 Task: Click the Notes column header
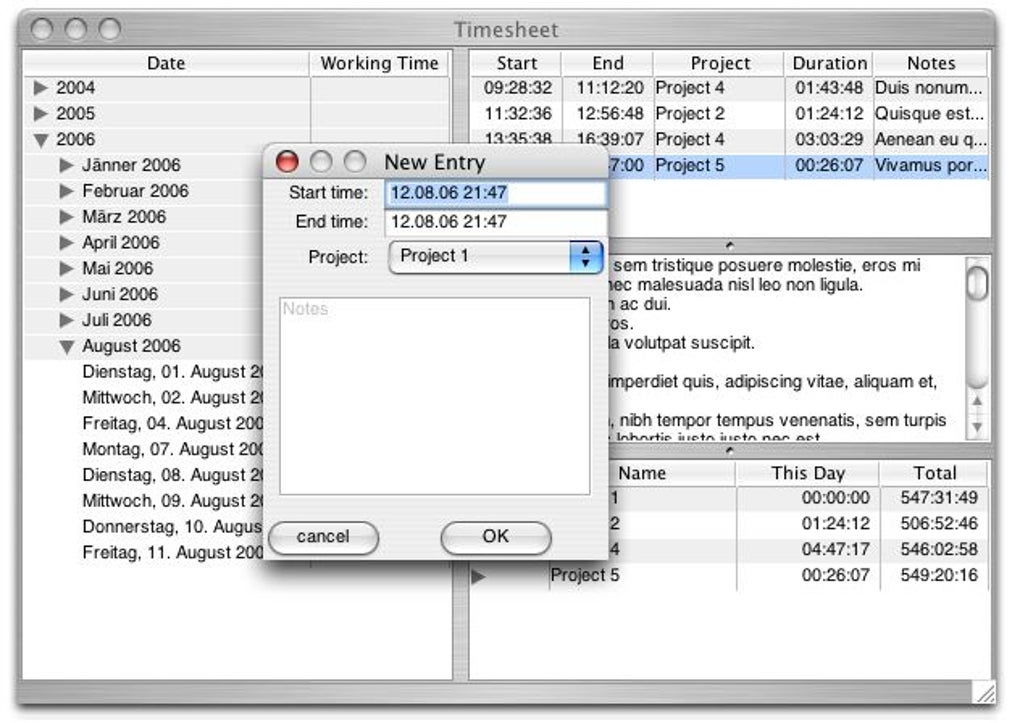click(931, 63)
